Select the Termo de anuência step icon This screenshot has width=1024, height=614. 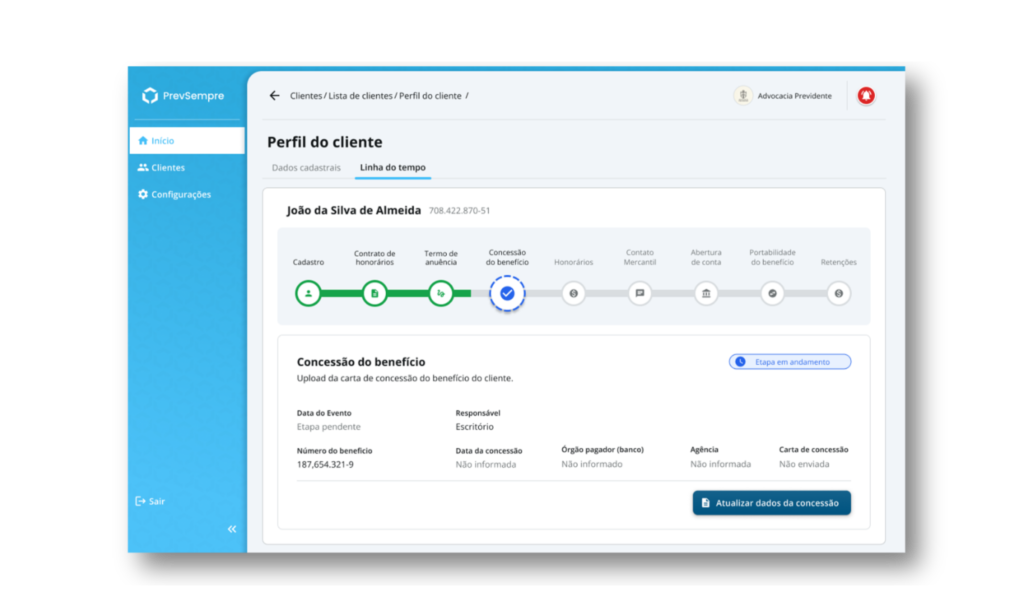pyautogui.click(x=441, y=294)
